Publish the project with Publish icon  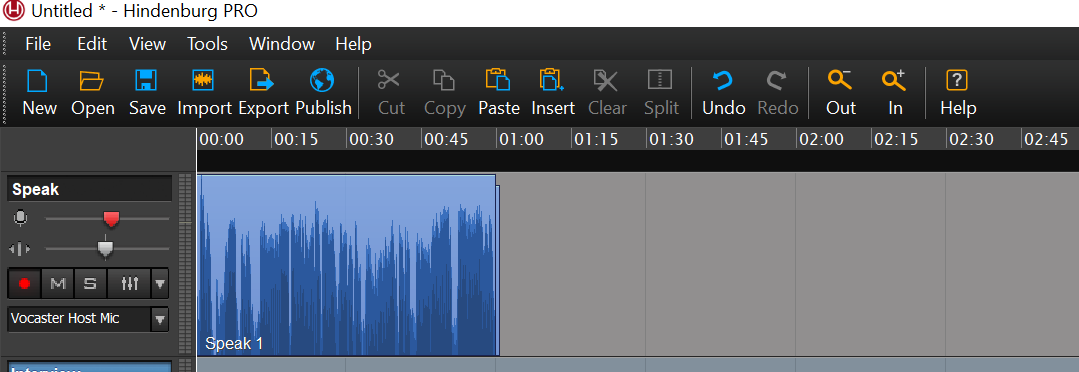point(322,81)
